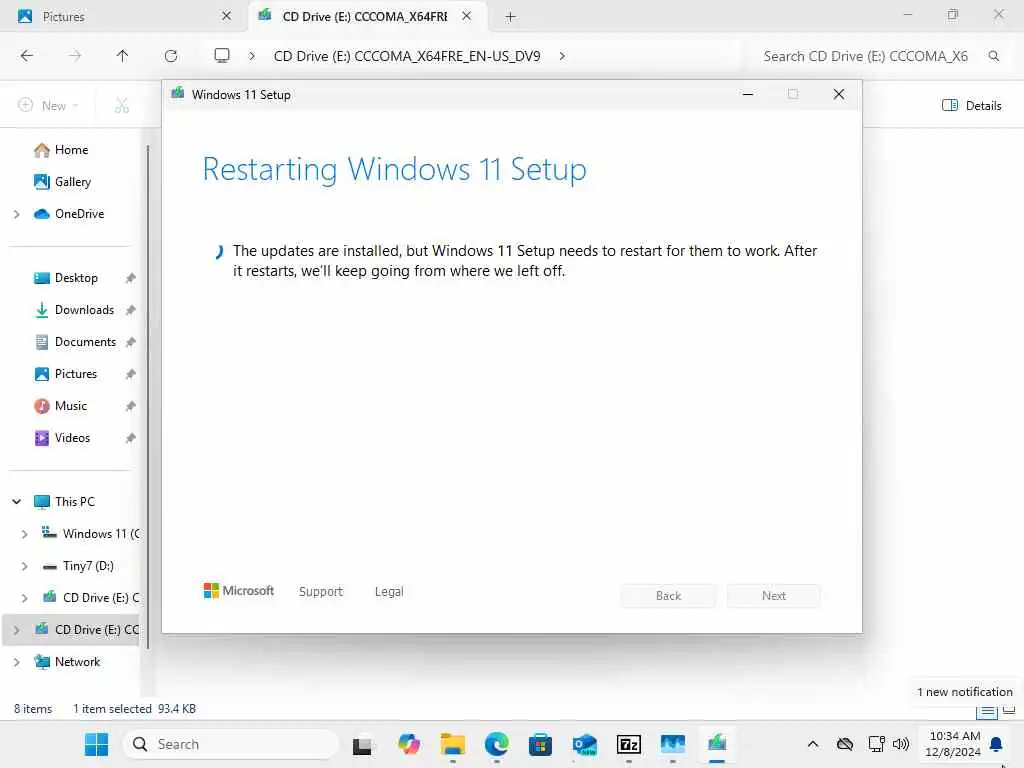Click the OneDrive cloud tray icon
This screenshot has width=1024, height=768.
pyautogui.click(x=844, y=744)
